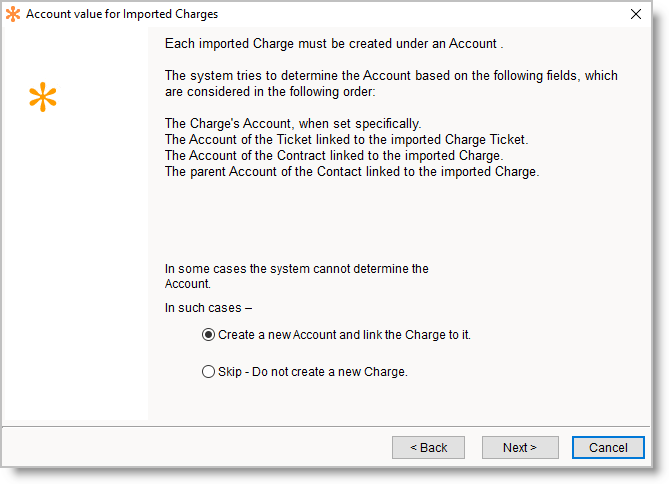Click the large orange asterisk logo
Viewport: 669px width, 484px height.
tap(43, 97)
